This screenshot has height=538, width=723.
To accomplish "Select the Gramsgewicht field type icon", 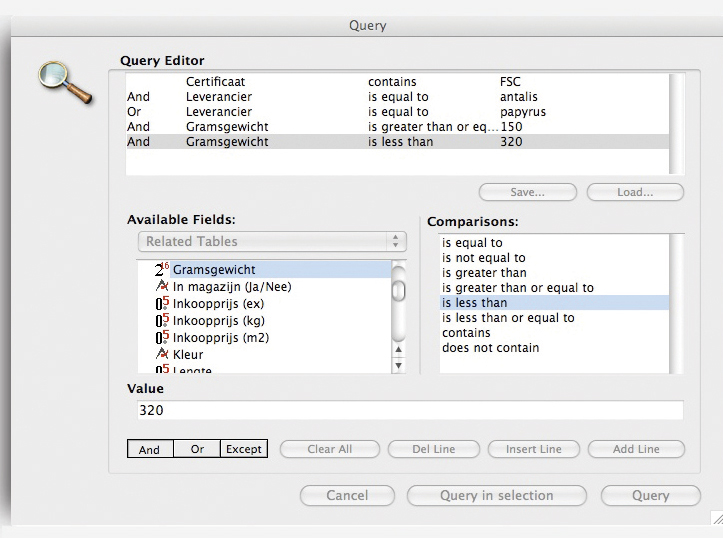I will coord(162,269).
